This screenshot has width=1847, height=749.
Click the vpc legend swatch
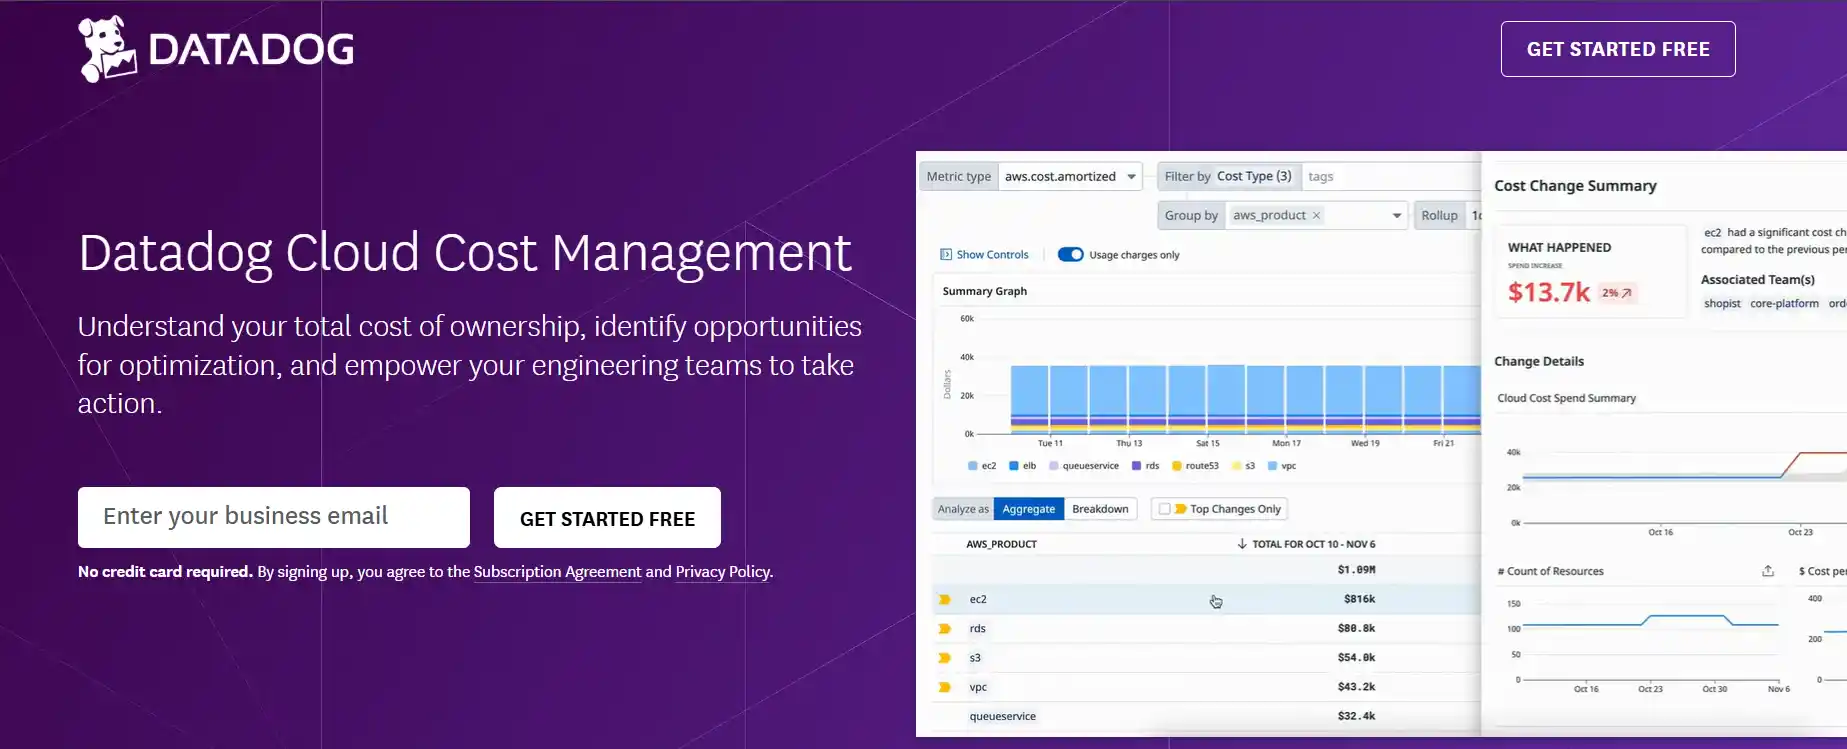pos(1273,466)
